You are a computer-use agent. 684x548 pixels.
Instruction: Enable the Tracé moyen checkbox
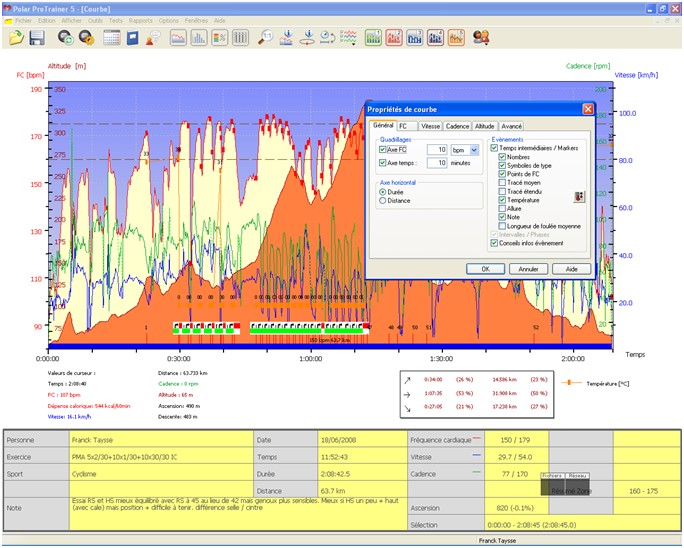(503, 182)
